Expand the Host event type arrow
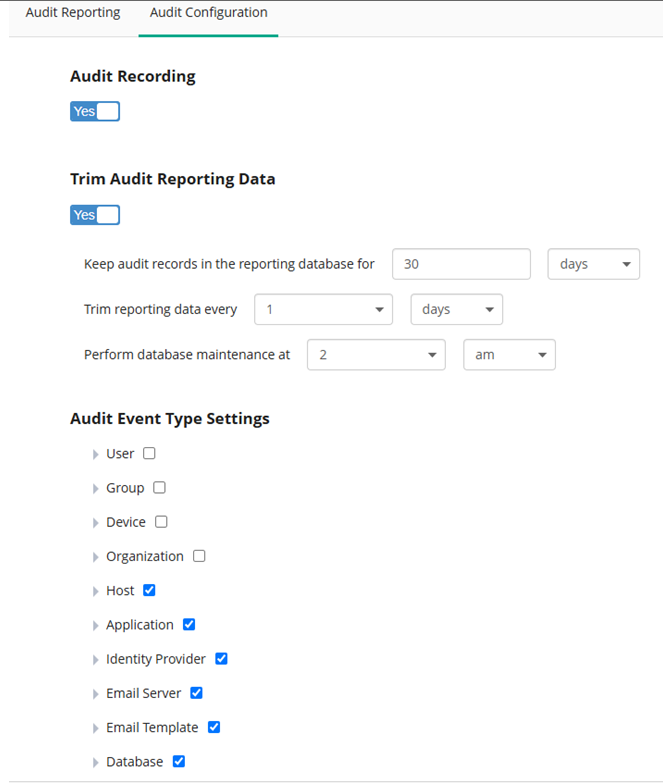Viewport: 663px width, 783px height. (95, 591)
